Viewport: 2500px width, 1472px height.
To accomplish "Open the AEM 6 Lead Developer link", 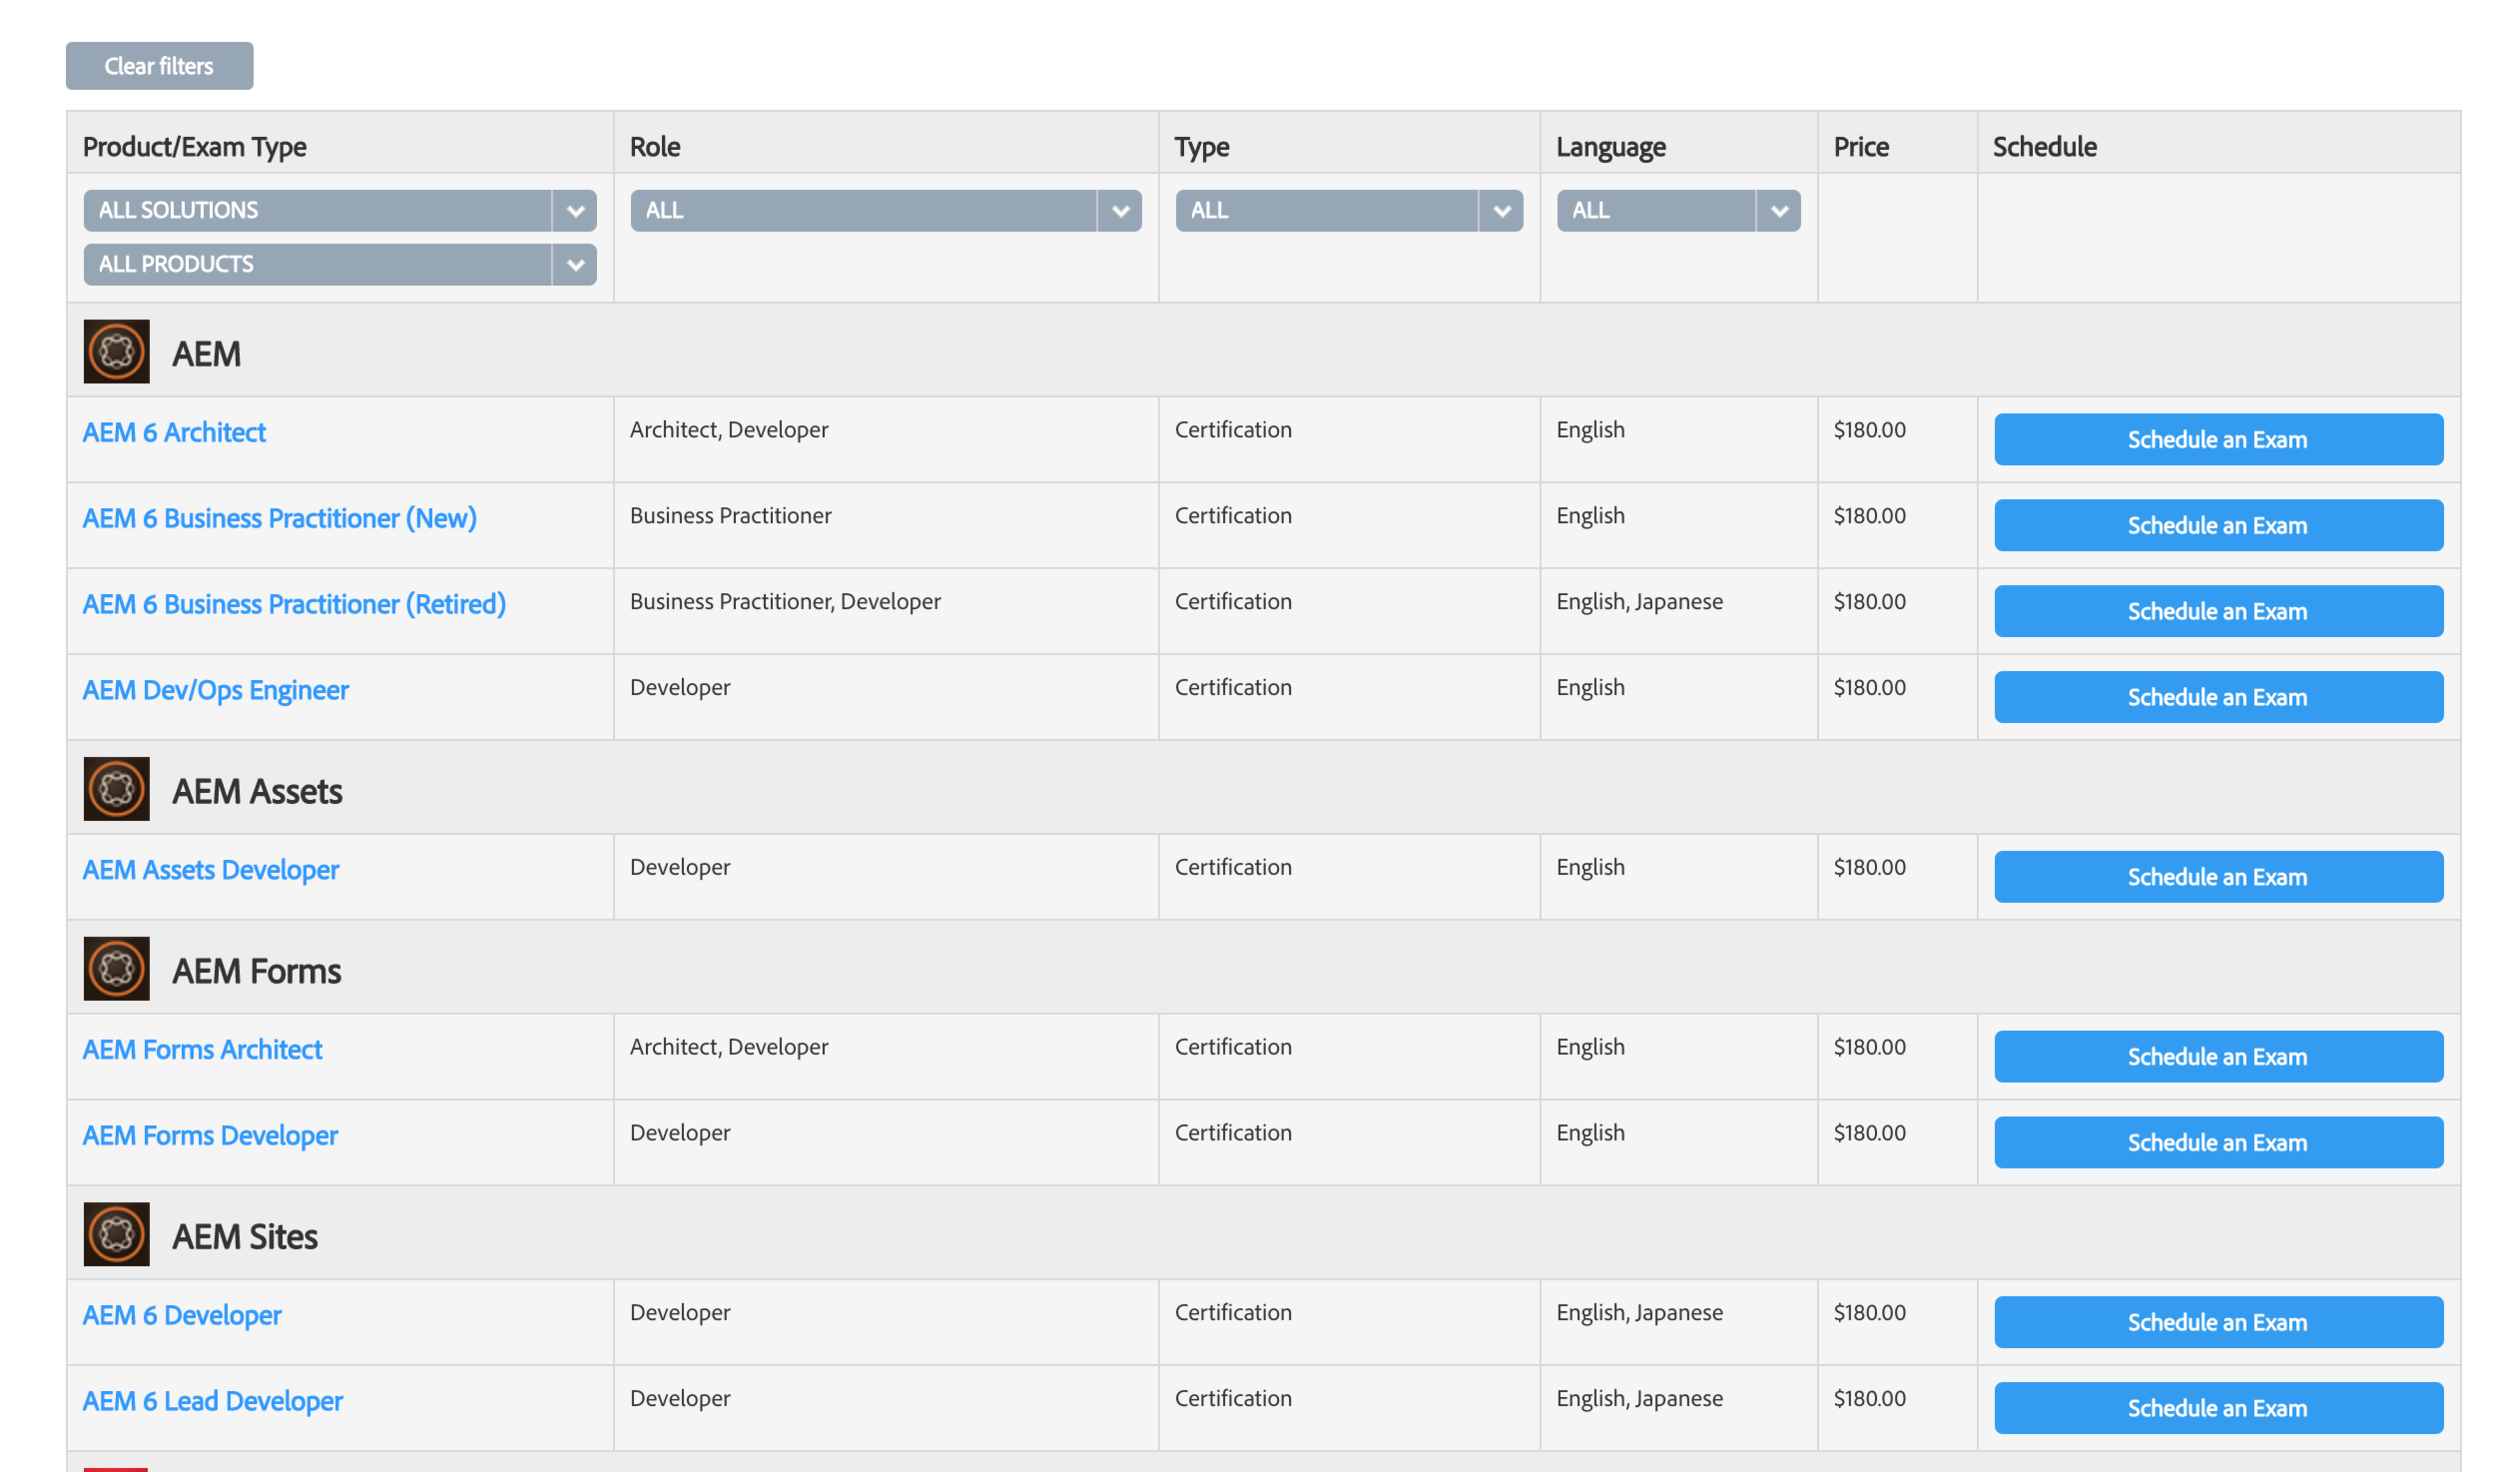I will tap(212, 1401).
